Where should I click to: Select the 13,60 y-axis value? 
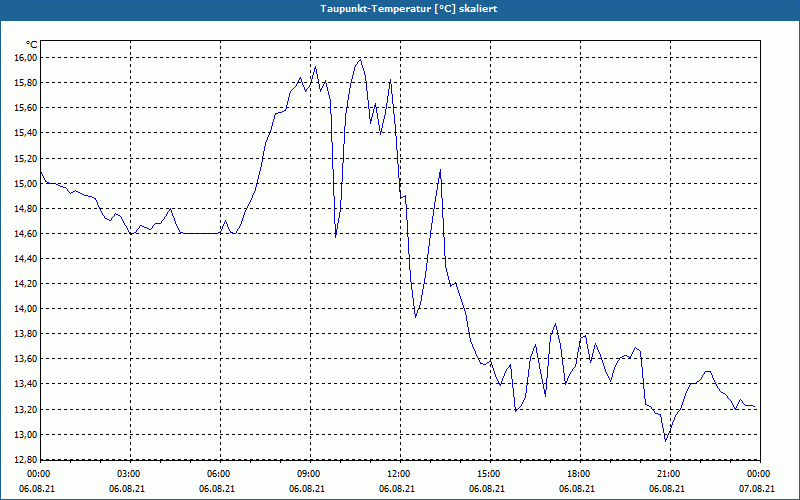click(28, 359)
